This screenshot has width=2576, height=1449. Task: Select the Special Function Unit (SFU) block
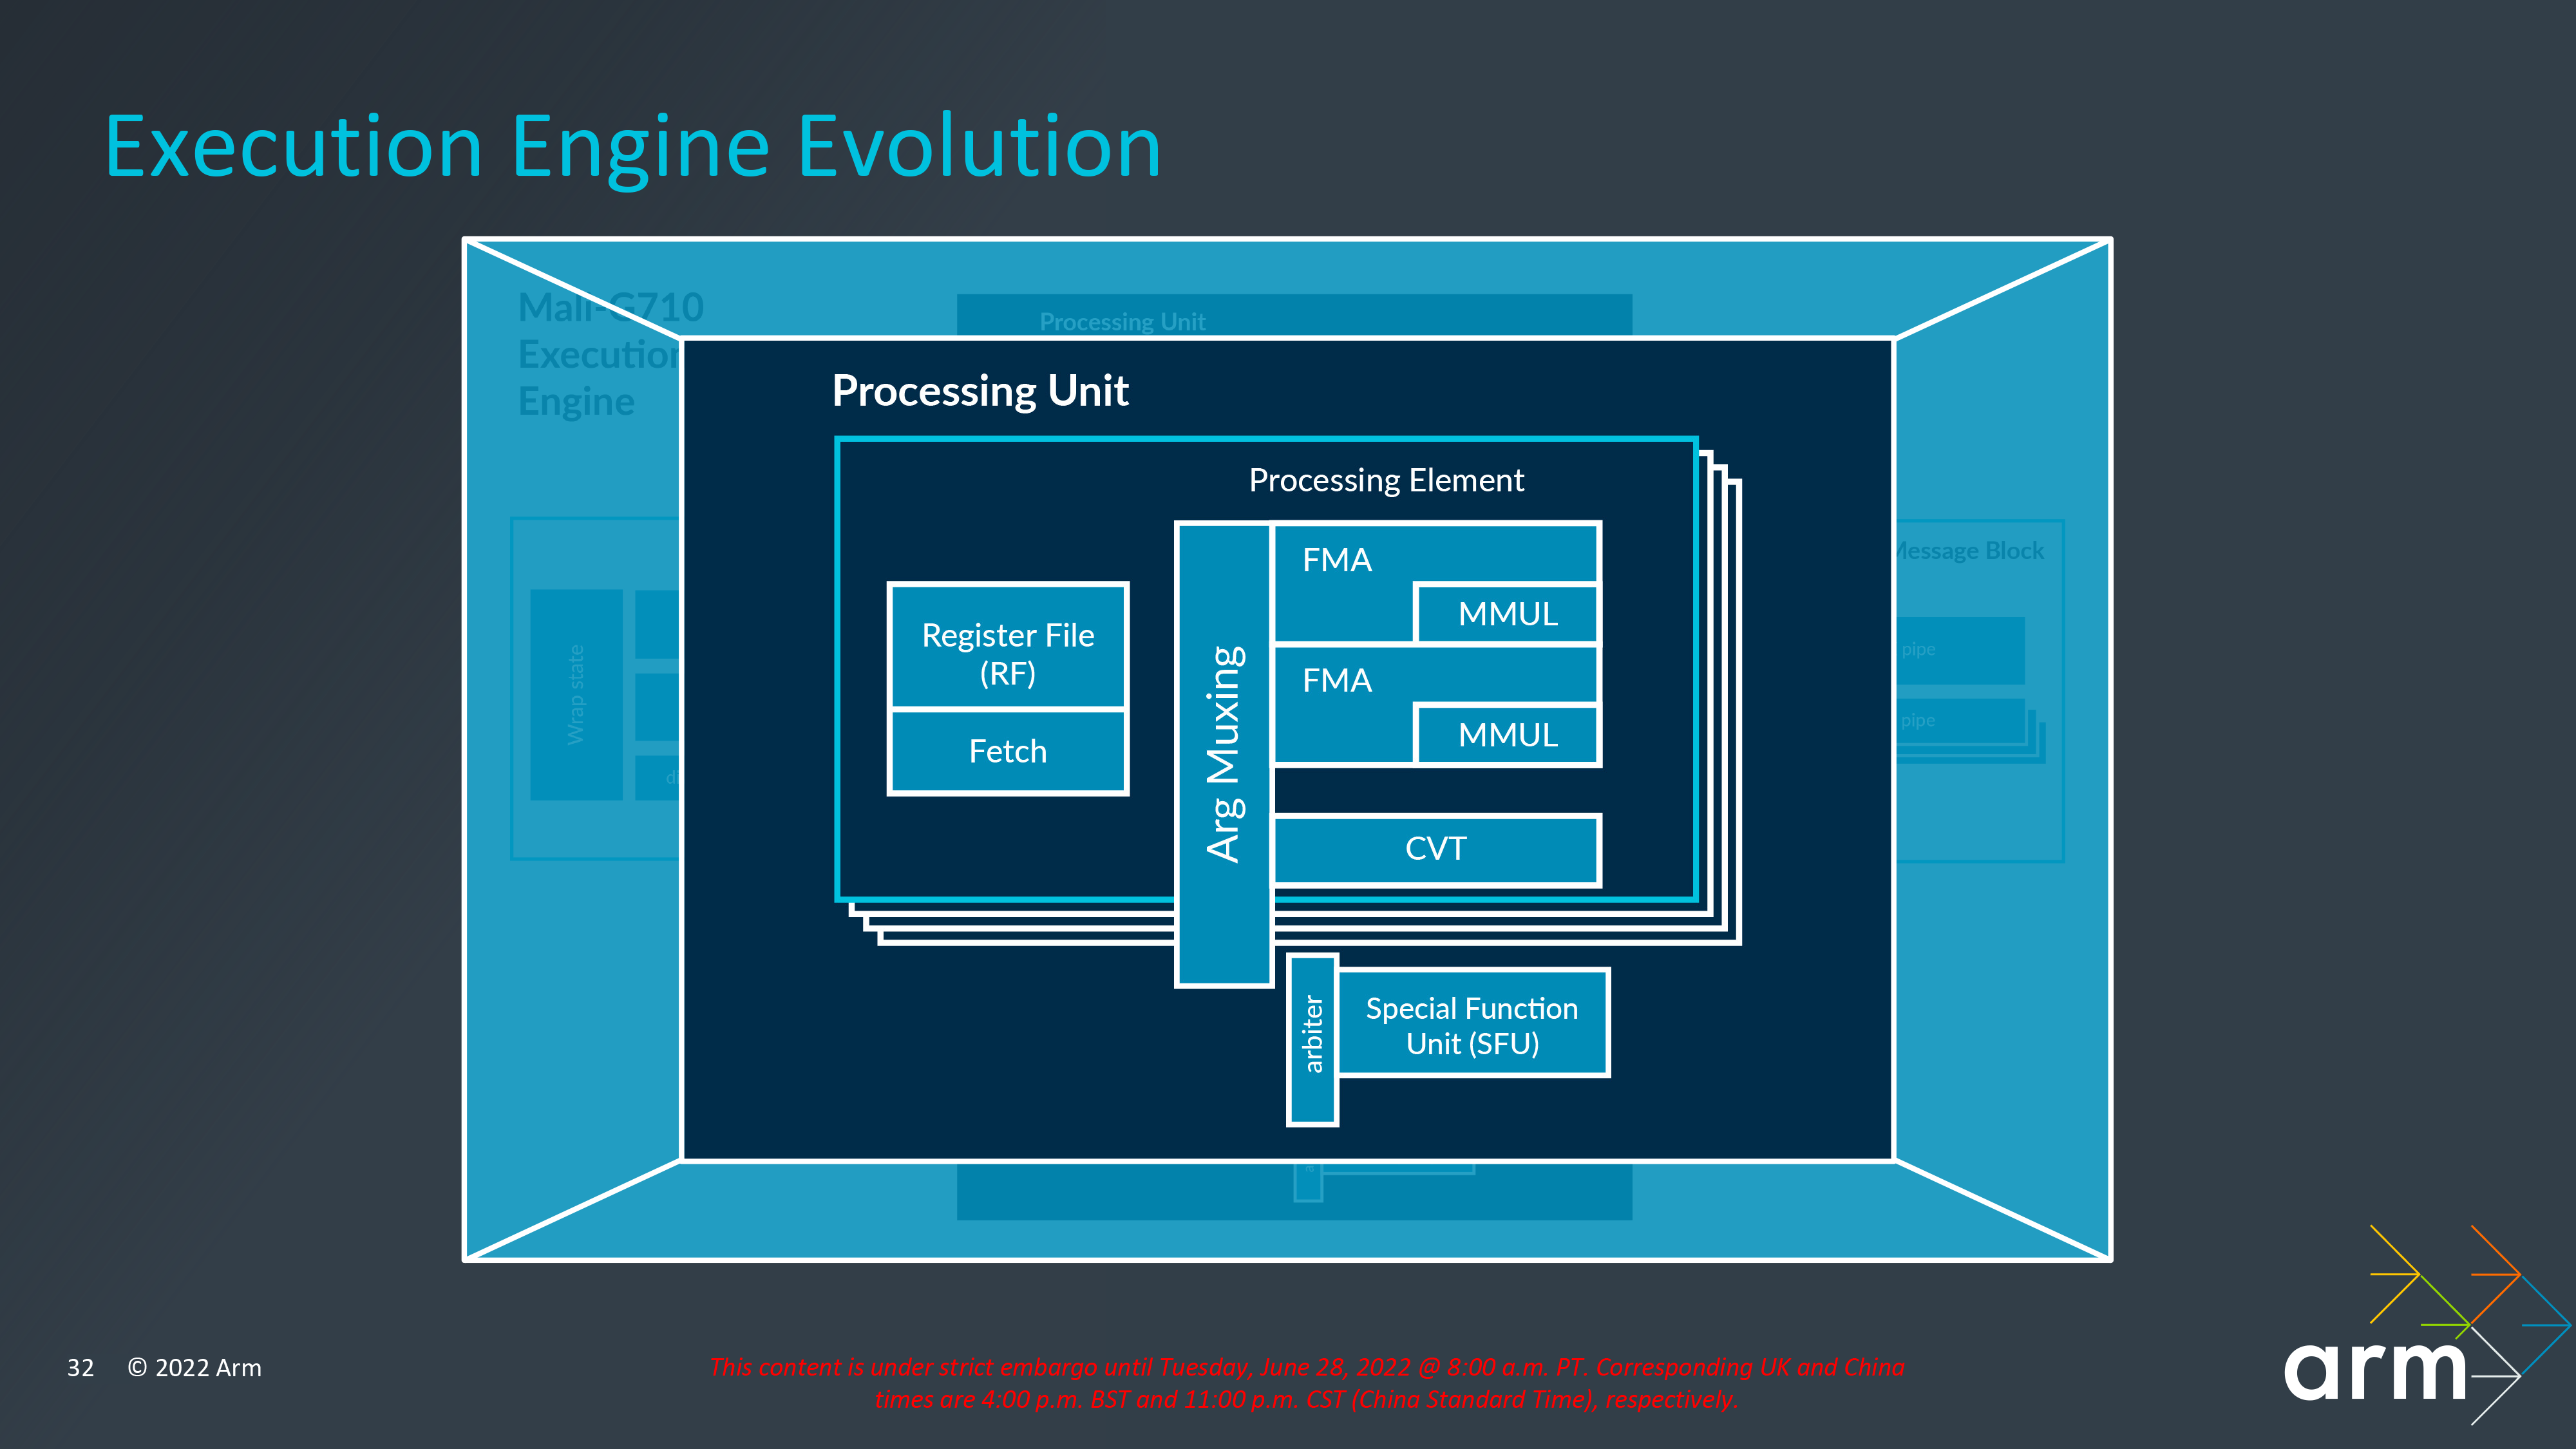[x=1473, y=1023]
